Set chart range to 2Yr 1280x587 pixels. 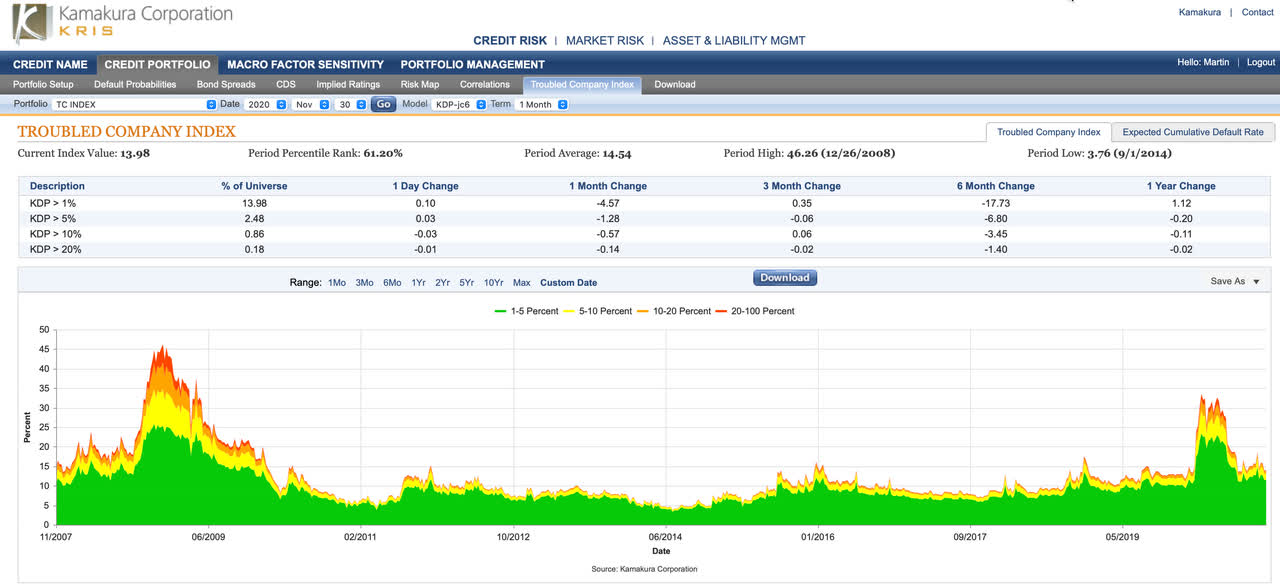coord(442,283)
